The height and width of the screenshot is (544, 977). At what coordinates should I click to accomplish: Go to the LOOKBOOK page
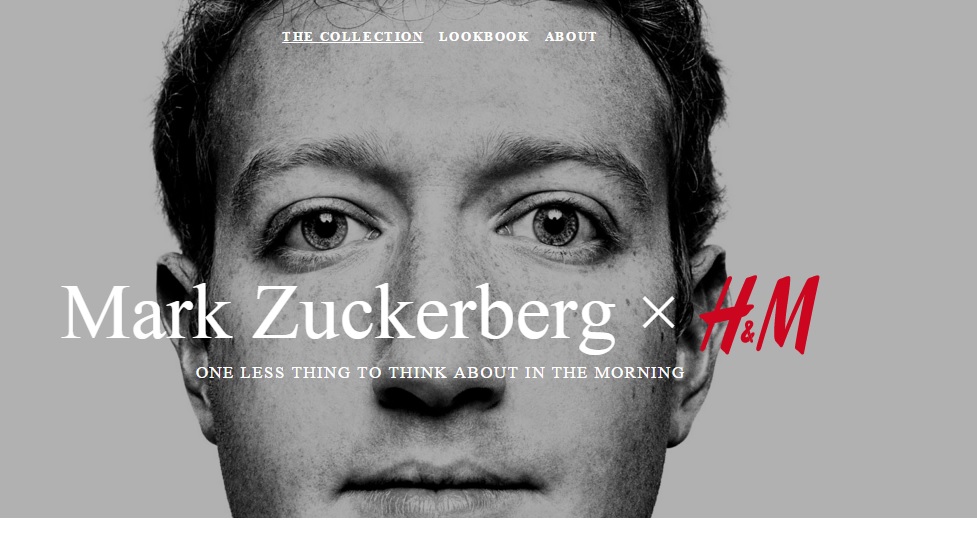(484, 37)
